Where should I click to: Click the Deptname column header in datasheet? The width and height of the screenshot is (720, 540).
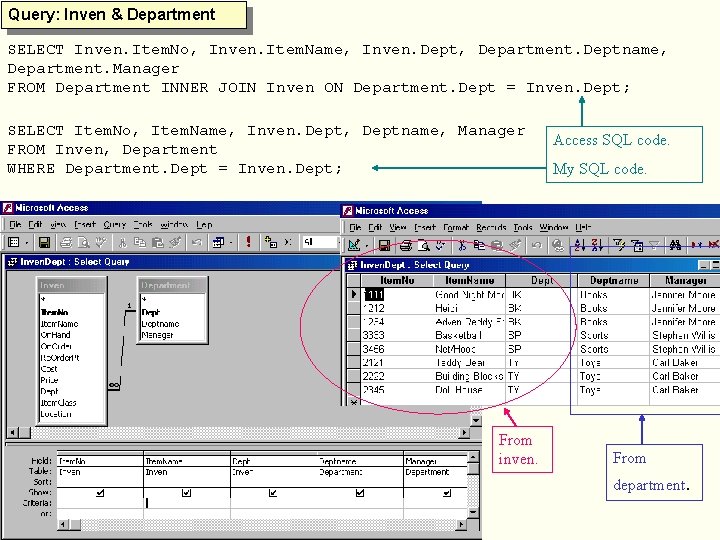pyautogui.click(x=614, y=280)
